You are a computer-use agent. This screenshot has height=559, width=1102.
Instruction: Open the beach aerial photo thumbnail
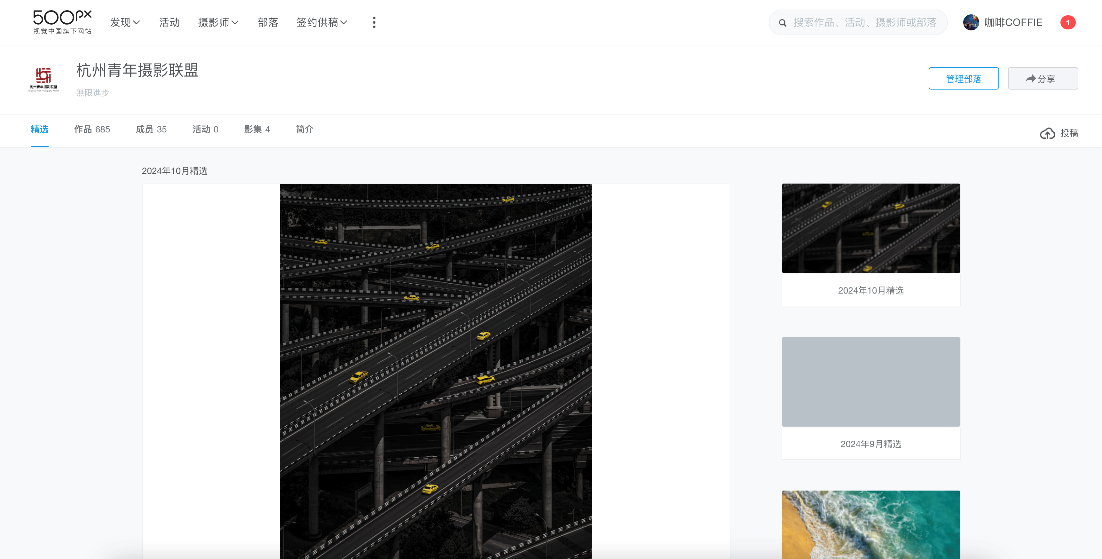point(871,525)
